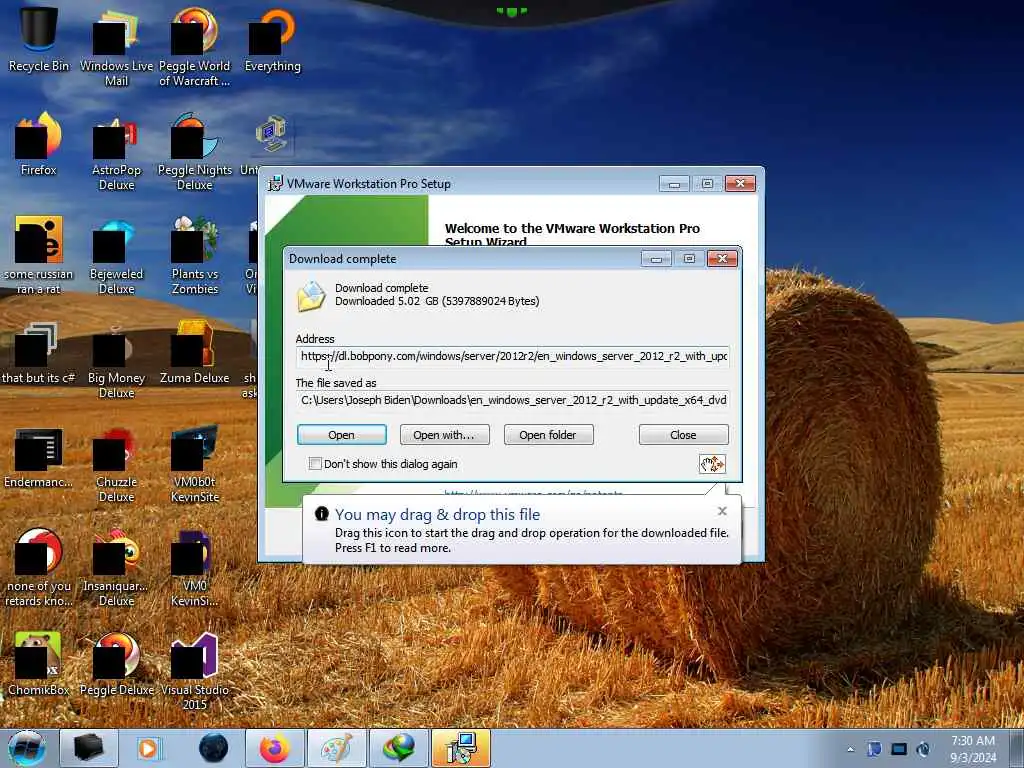Image resolution: width=1024 pixels, height=768 pixels.
Task: Select VM0b0t KevinSite desktop icon
Action: pyautogui.click(x=194, y=464)
